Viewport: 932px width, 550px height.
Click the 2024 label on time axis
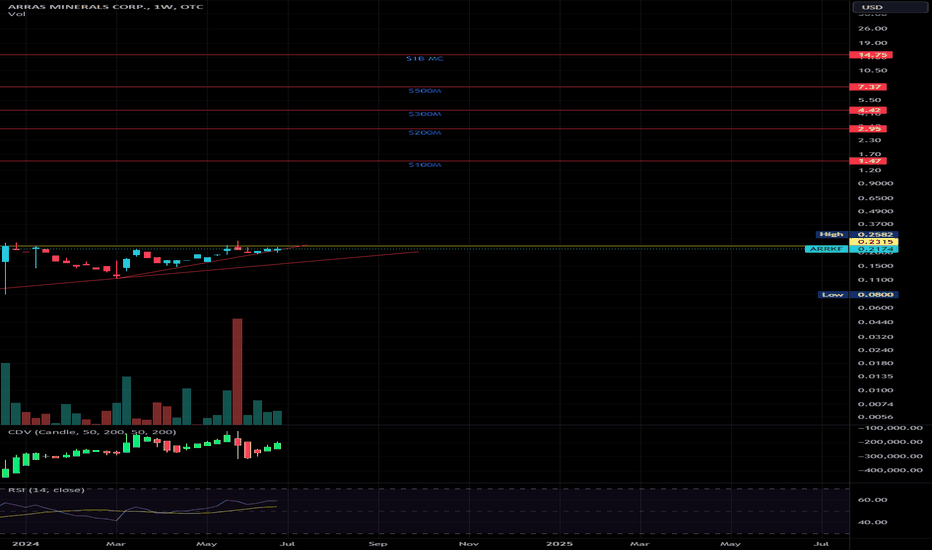[x=26, y=543]
